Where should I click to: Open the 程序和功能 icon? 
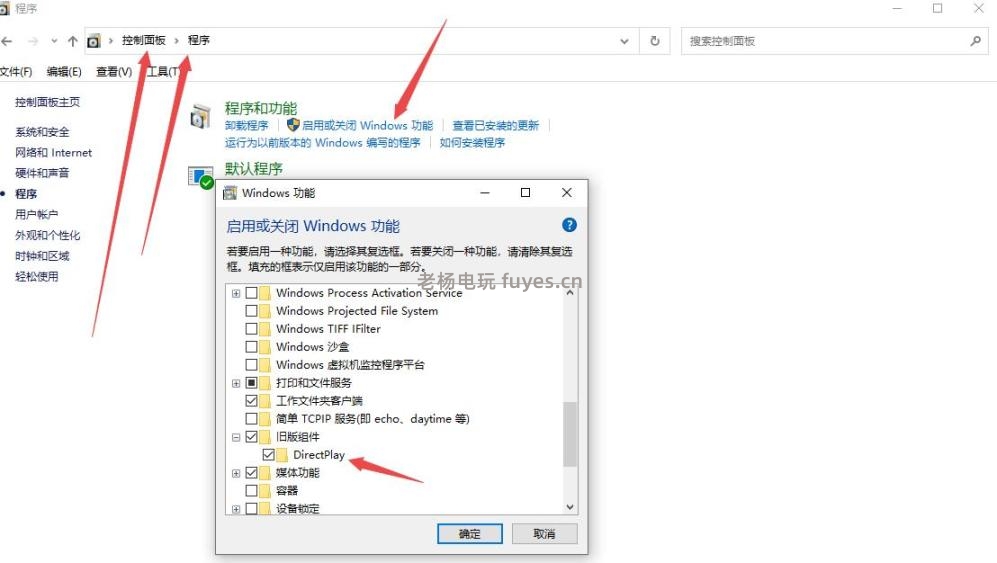pyautogui.click(x=201, y=116)
